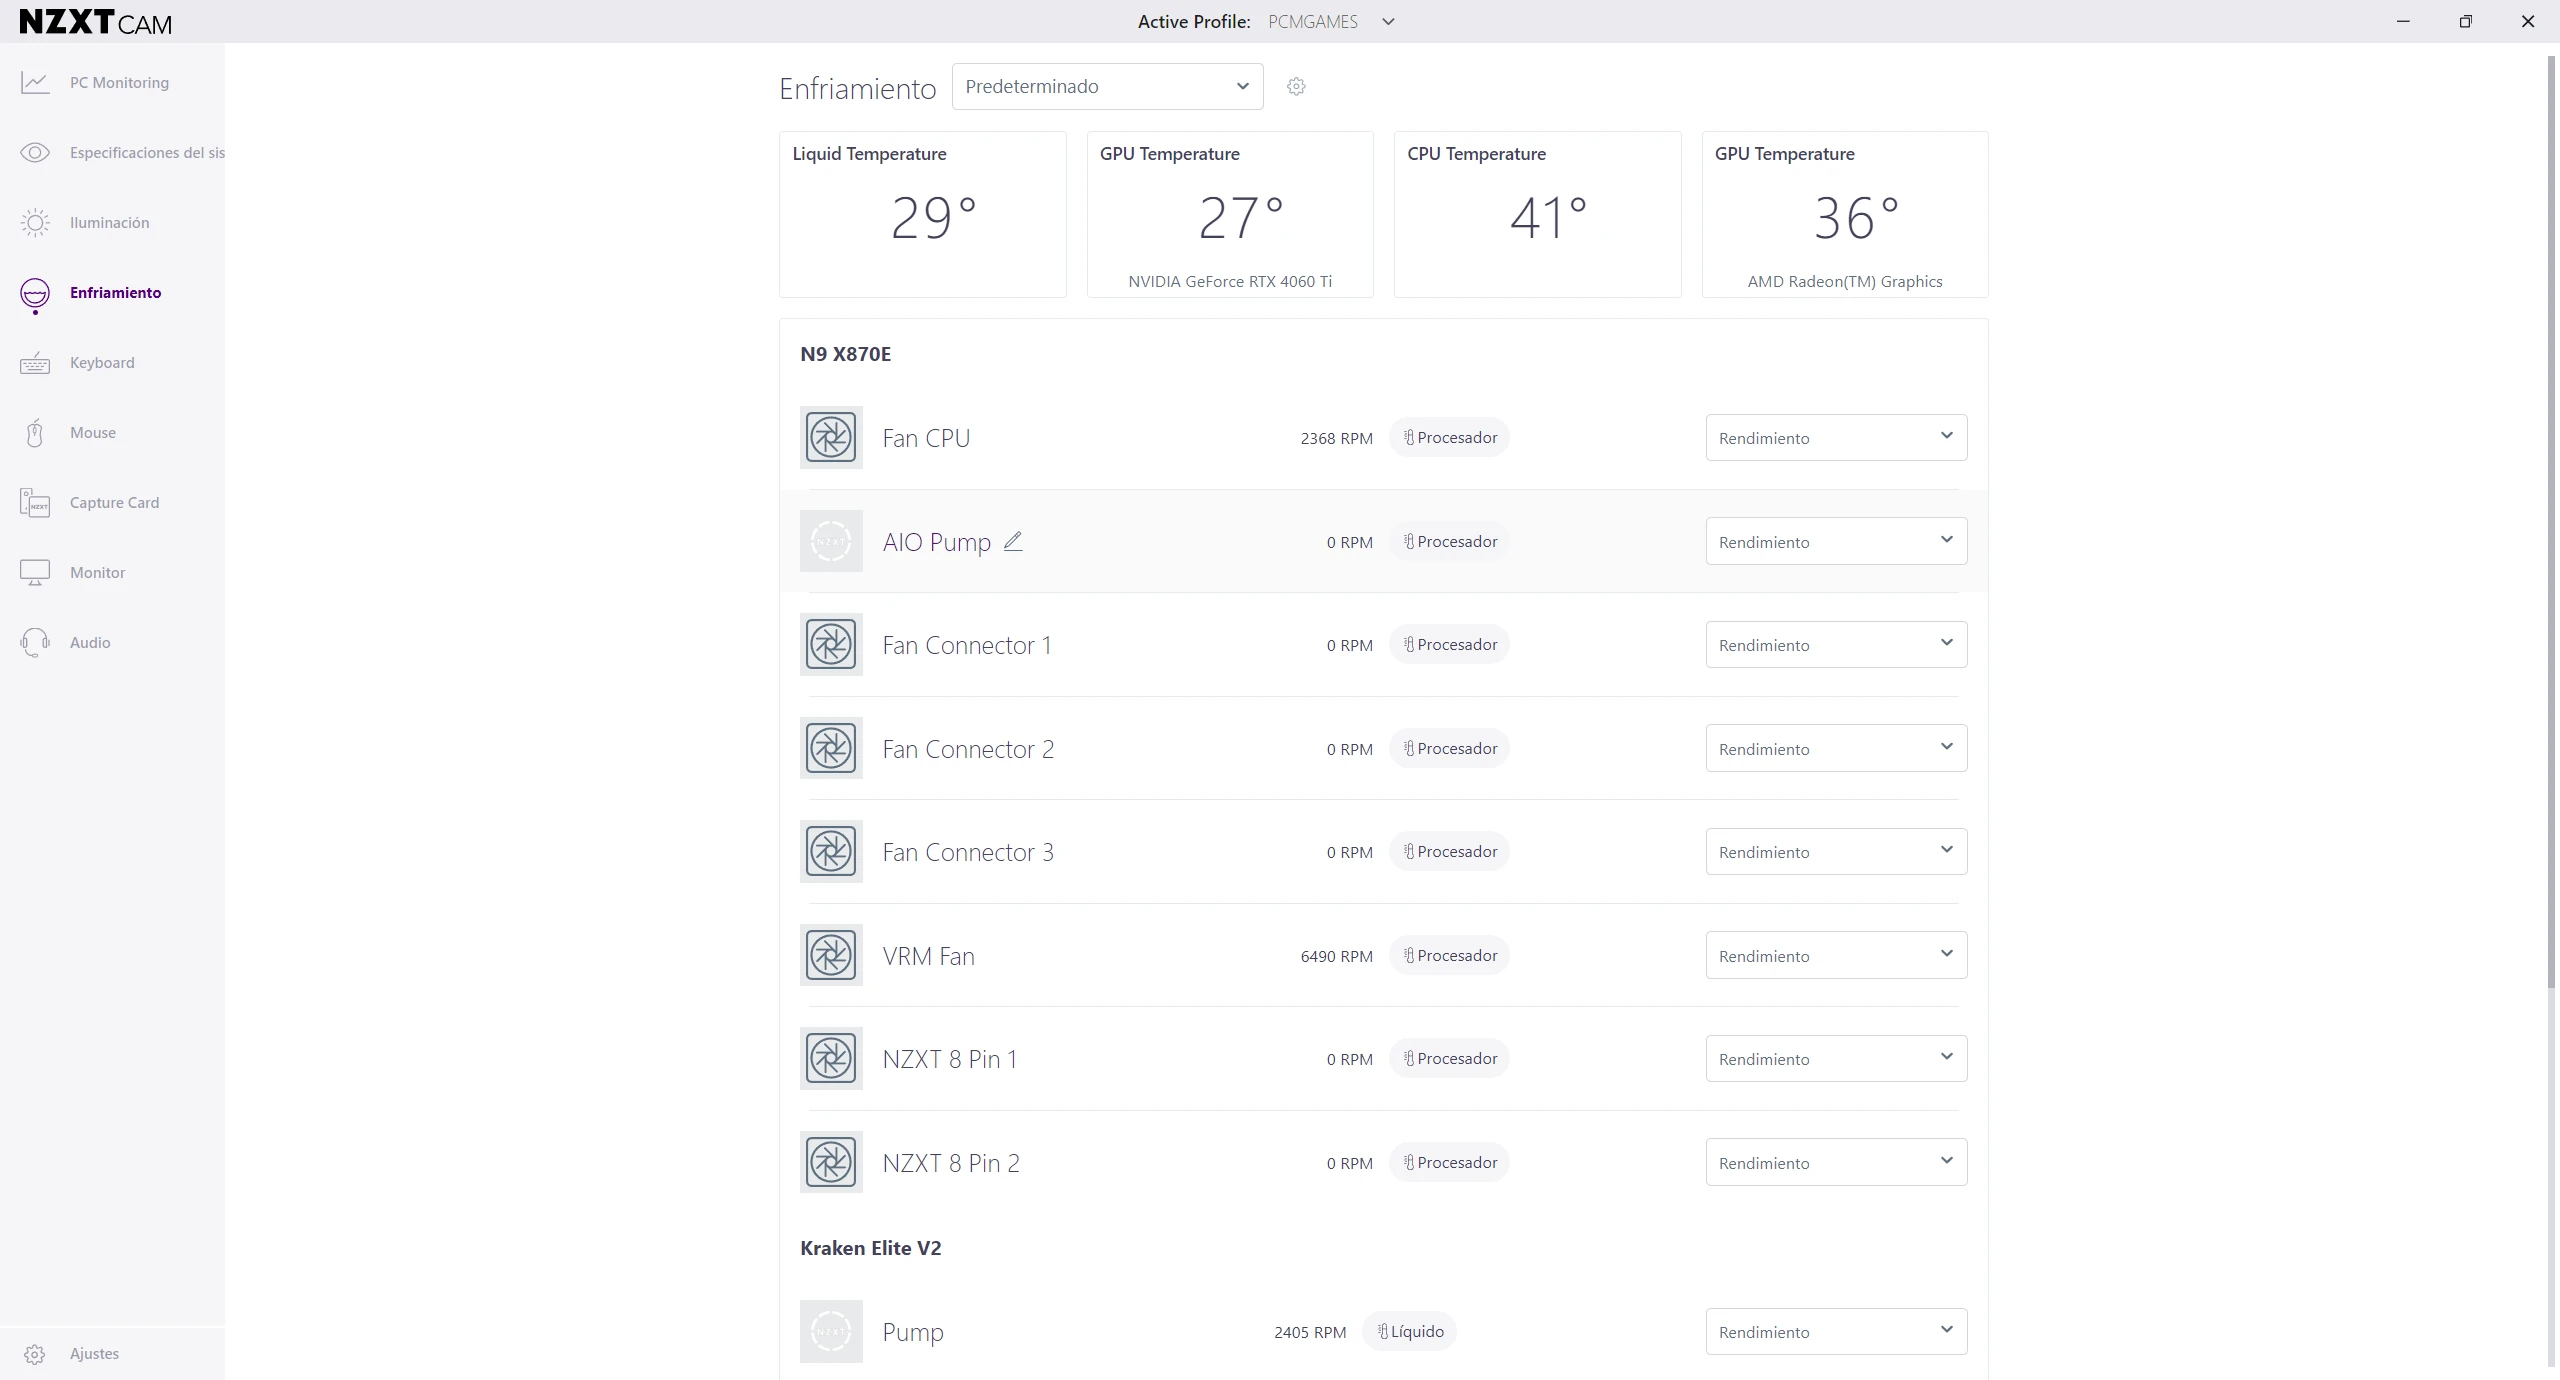Open PC Monitoring chart icon
2560x1380 pixels.
pos(35,83)
